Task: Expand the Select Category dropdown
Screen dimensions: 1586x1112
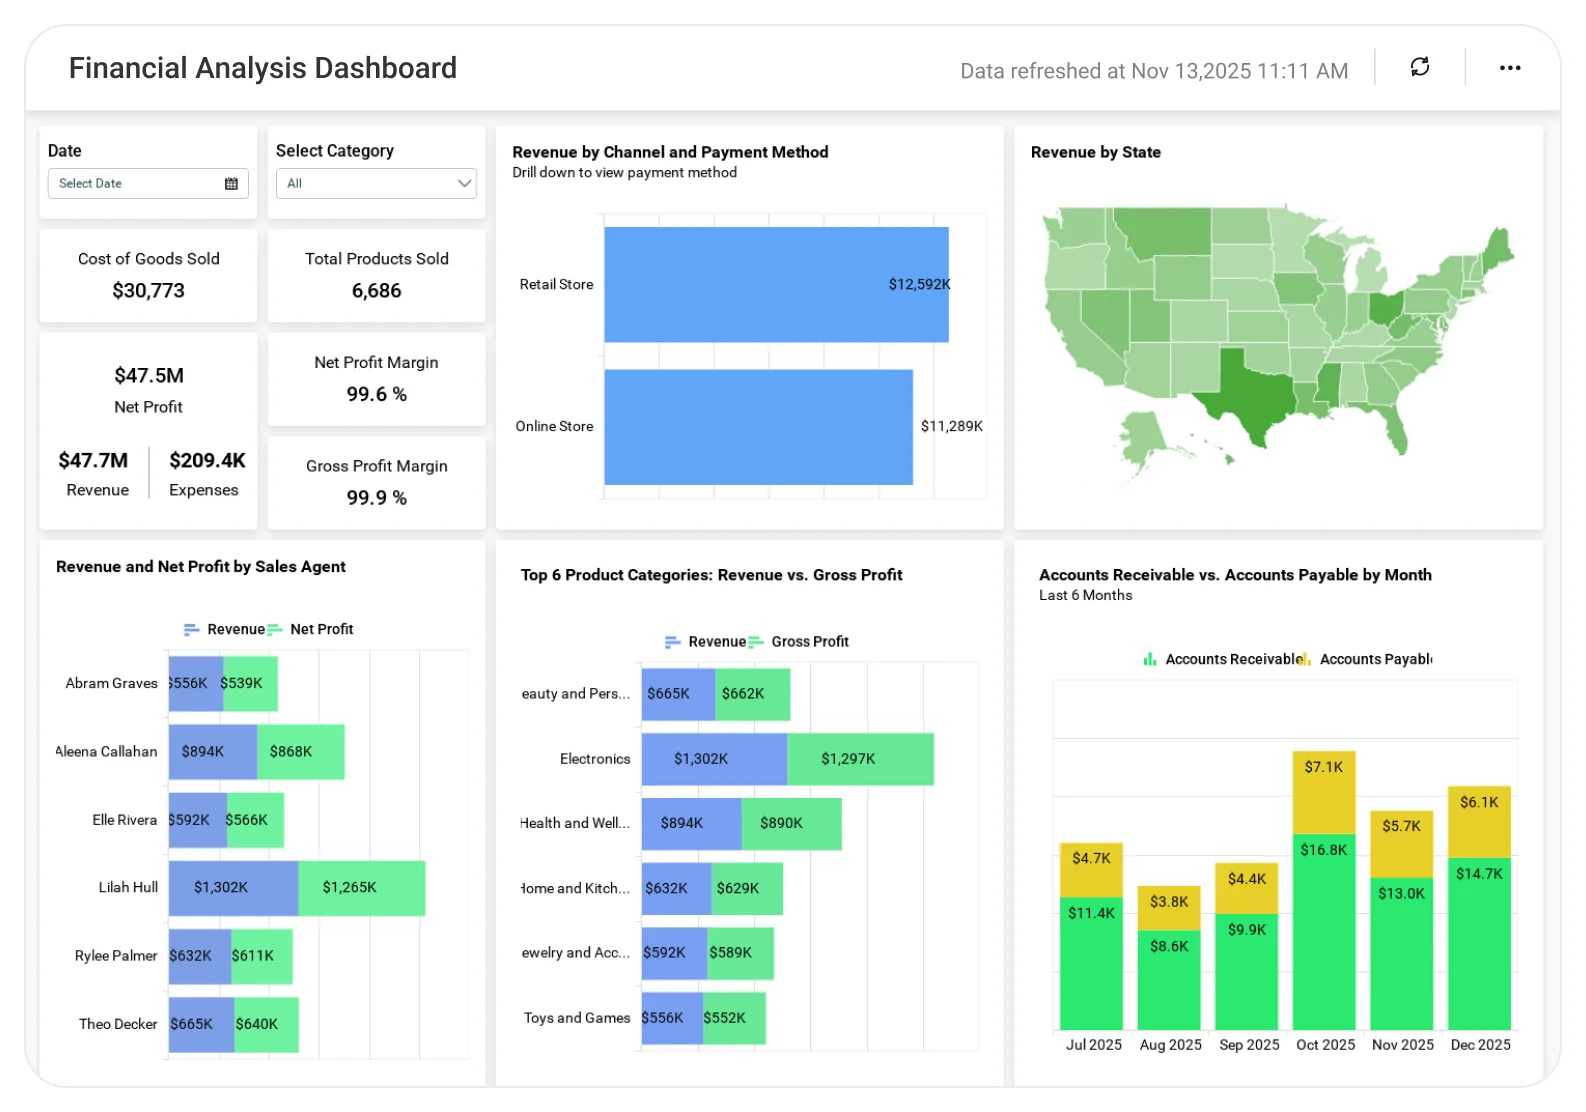Action: (x=376, y=184)
